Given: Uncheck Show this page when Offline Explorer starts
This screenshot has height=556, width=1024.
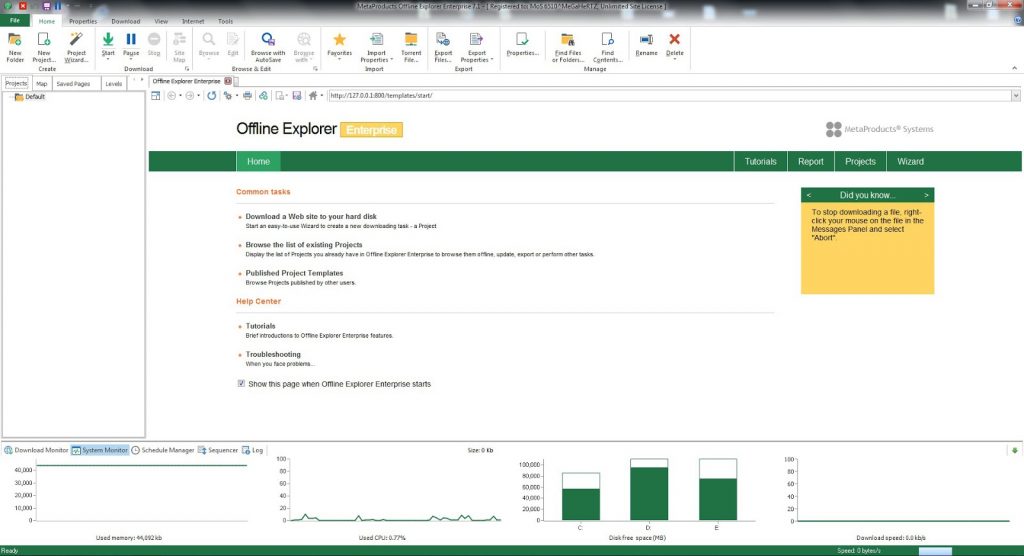Looking at the screenshot, I should 241,384.
